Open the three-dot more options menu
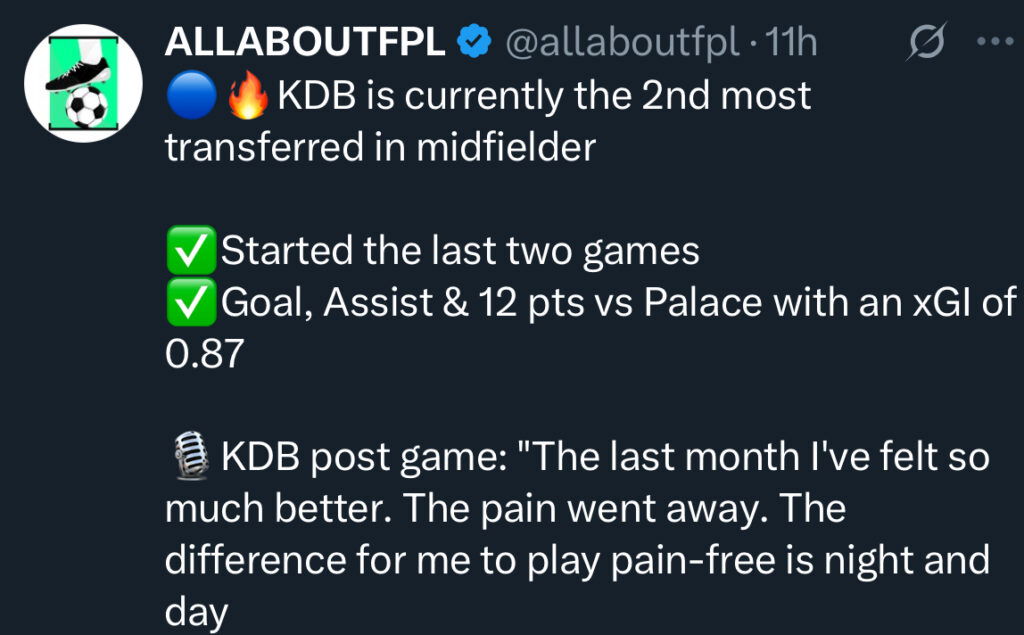The width and height of the screenshot is (1024, 635). pyautogui.click(x=993, y=43)
